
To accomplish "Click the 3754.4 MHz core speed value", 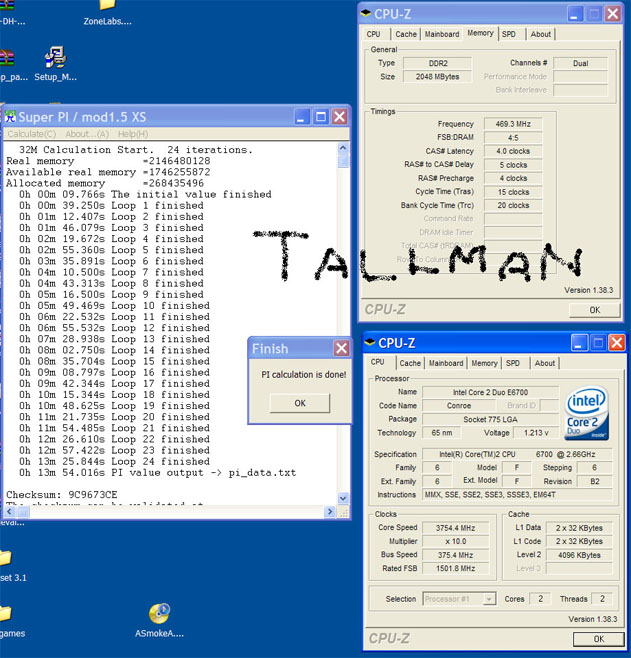I will coord(455,528).
